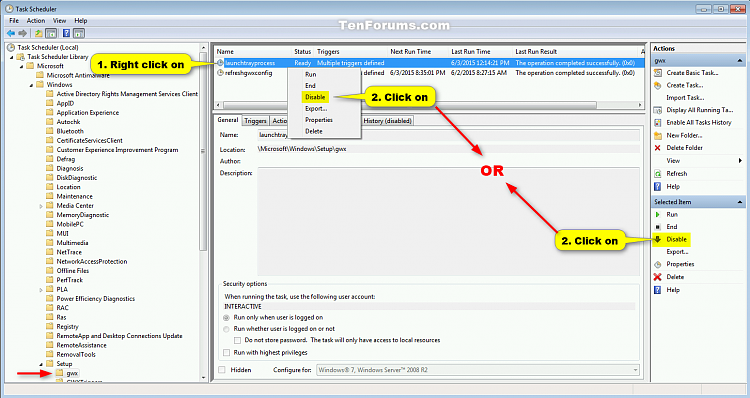750x398 pixels.
Task: Open the View submenu in Actions pane
Action: coord(698,161)
